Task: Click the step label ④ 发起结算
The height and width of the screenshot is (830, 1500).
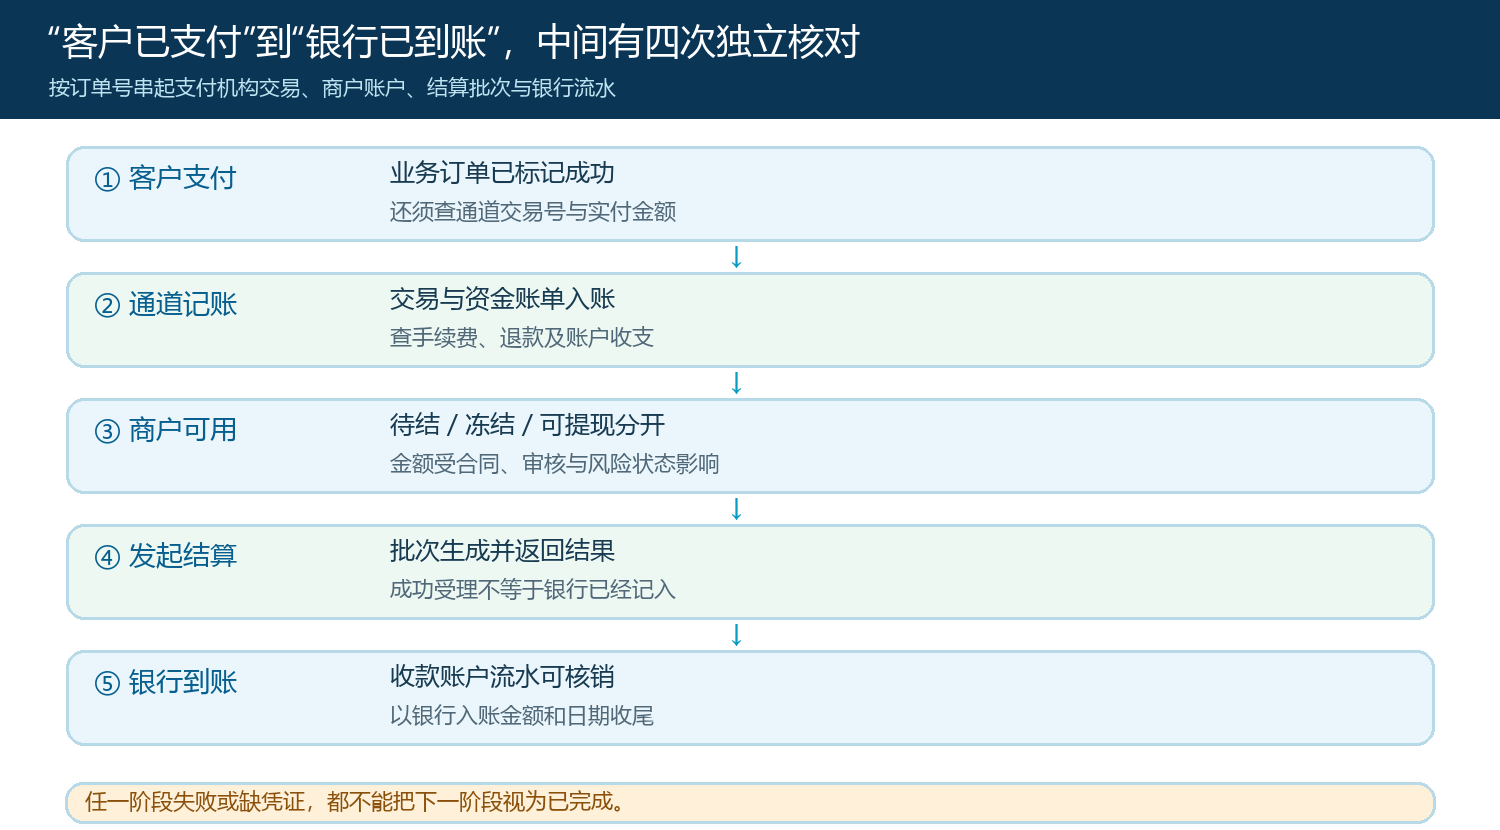Action: 165,556
